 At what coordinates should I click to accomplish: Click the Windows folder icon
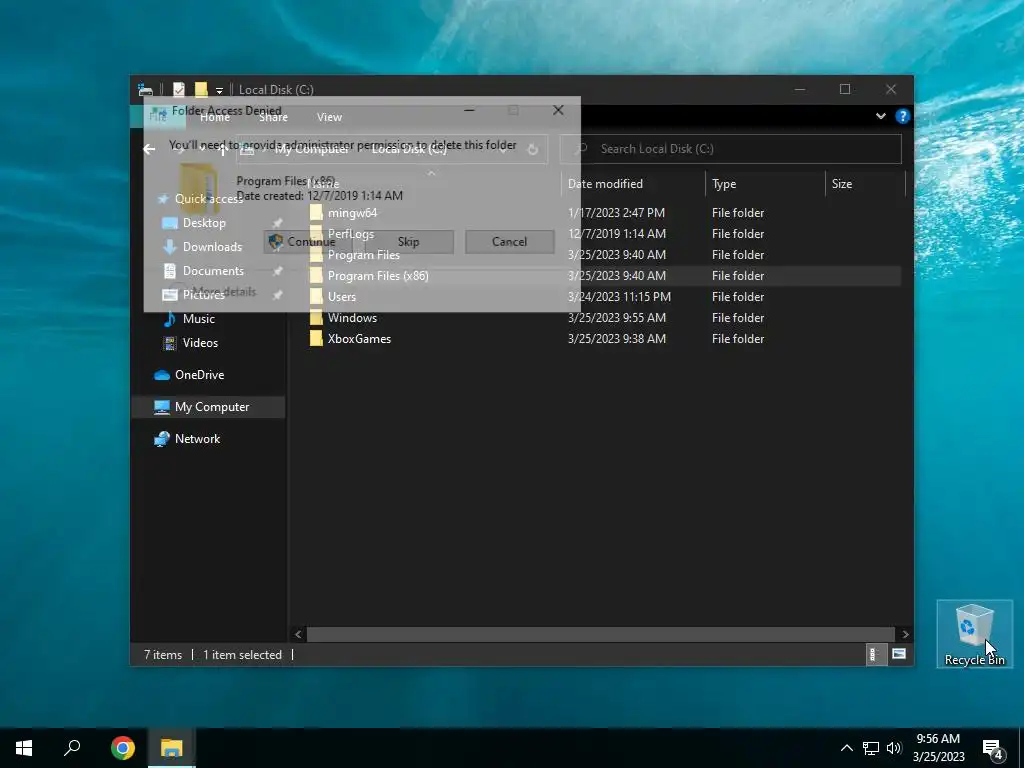tap(316, 317)
